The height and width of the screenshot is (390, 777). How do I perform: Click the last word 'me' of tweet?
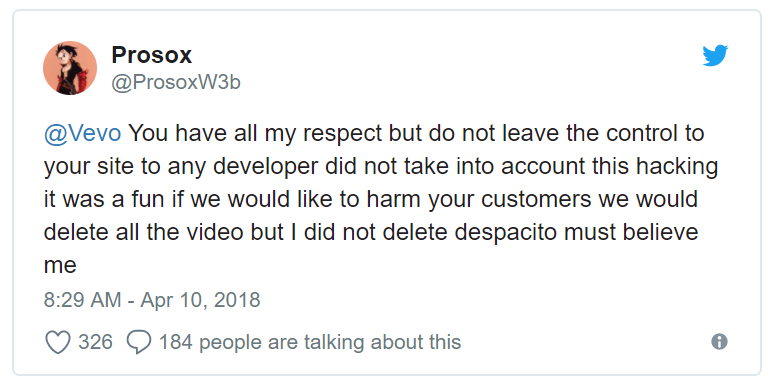(60, 266)
